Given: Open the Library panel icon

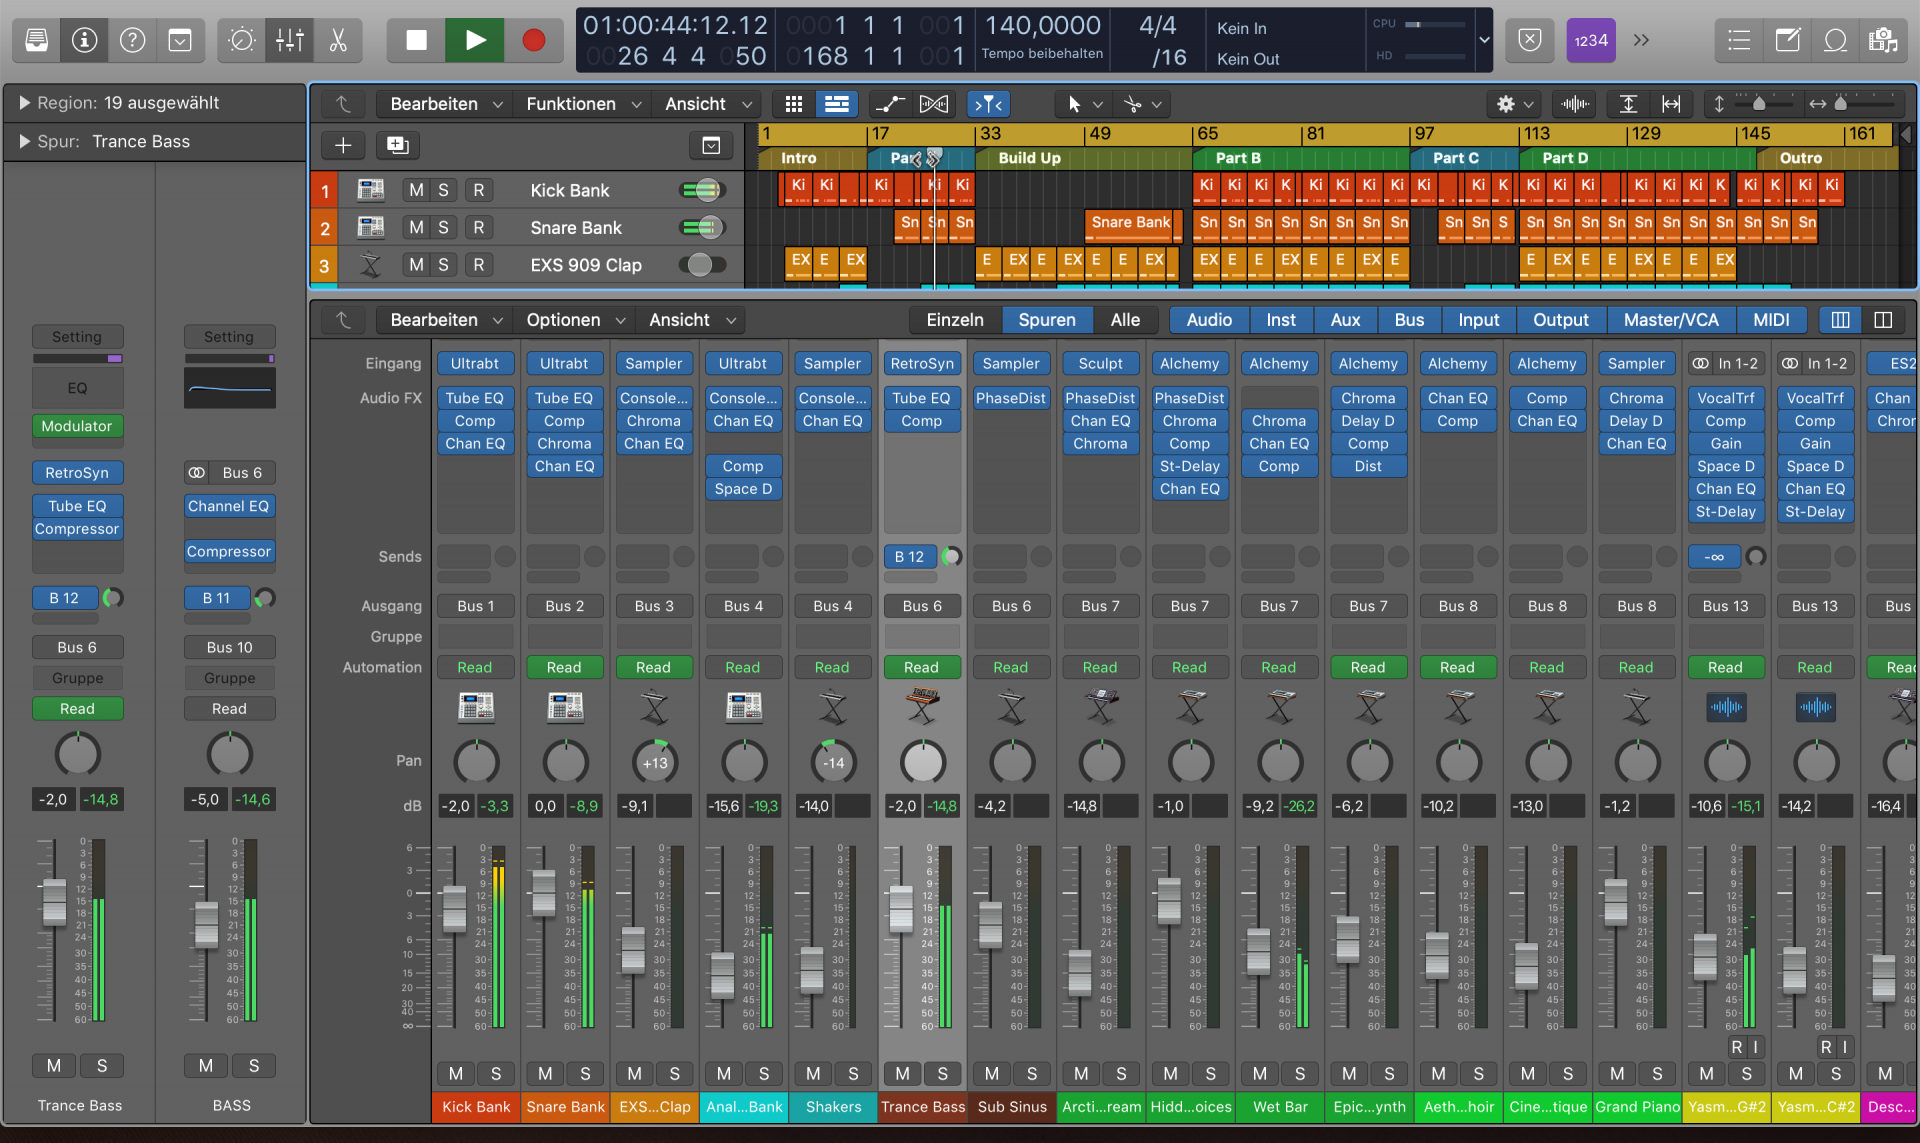Looking at the screenshot, I should [37, 40].
